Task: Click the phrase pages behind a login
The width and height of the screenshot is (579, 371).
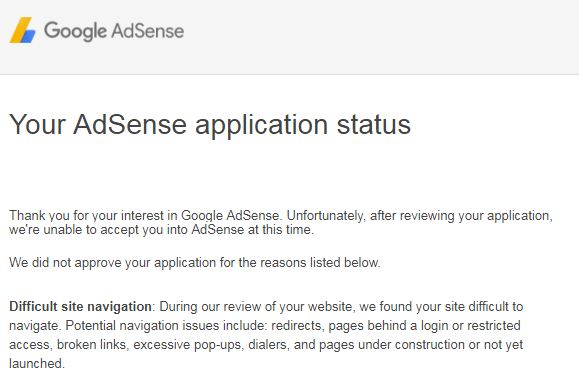Action: point(388,326)
